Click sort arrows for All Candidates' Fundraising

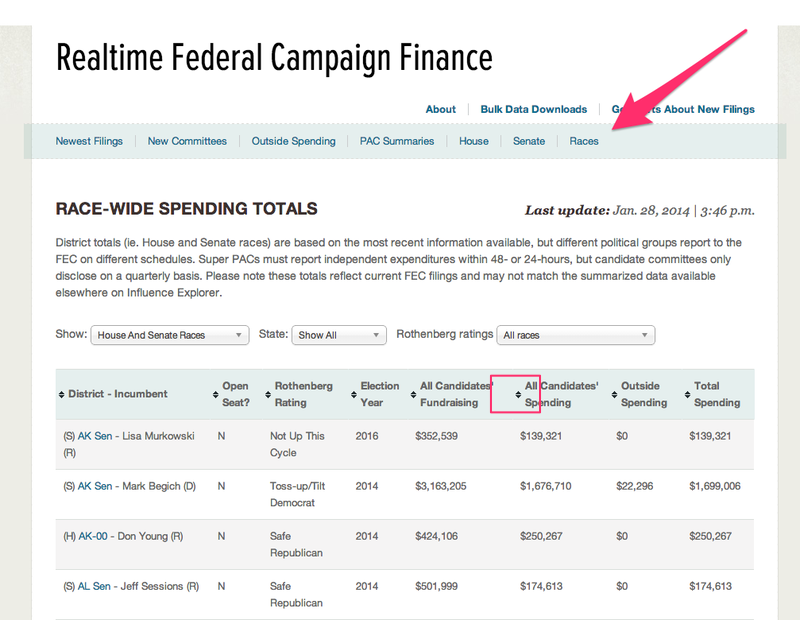tap(413, 394)
